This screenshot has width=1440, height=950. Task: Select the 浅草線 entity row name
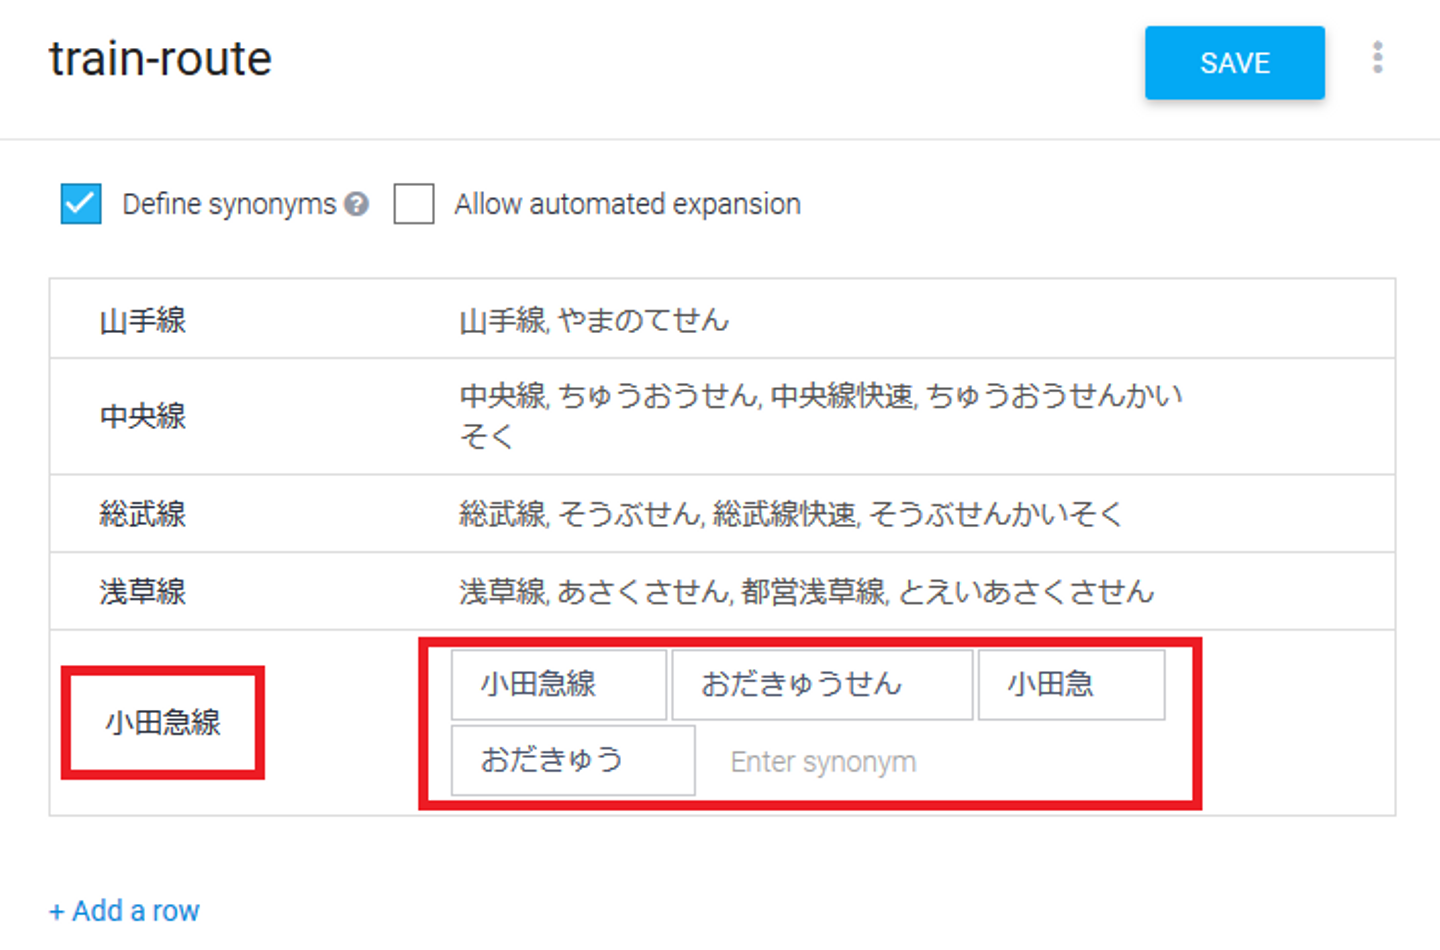click(143, 592)
